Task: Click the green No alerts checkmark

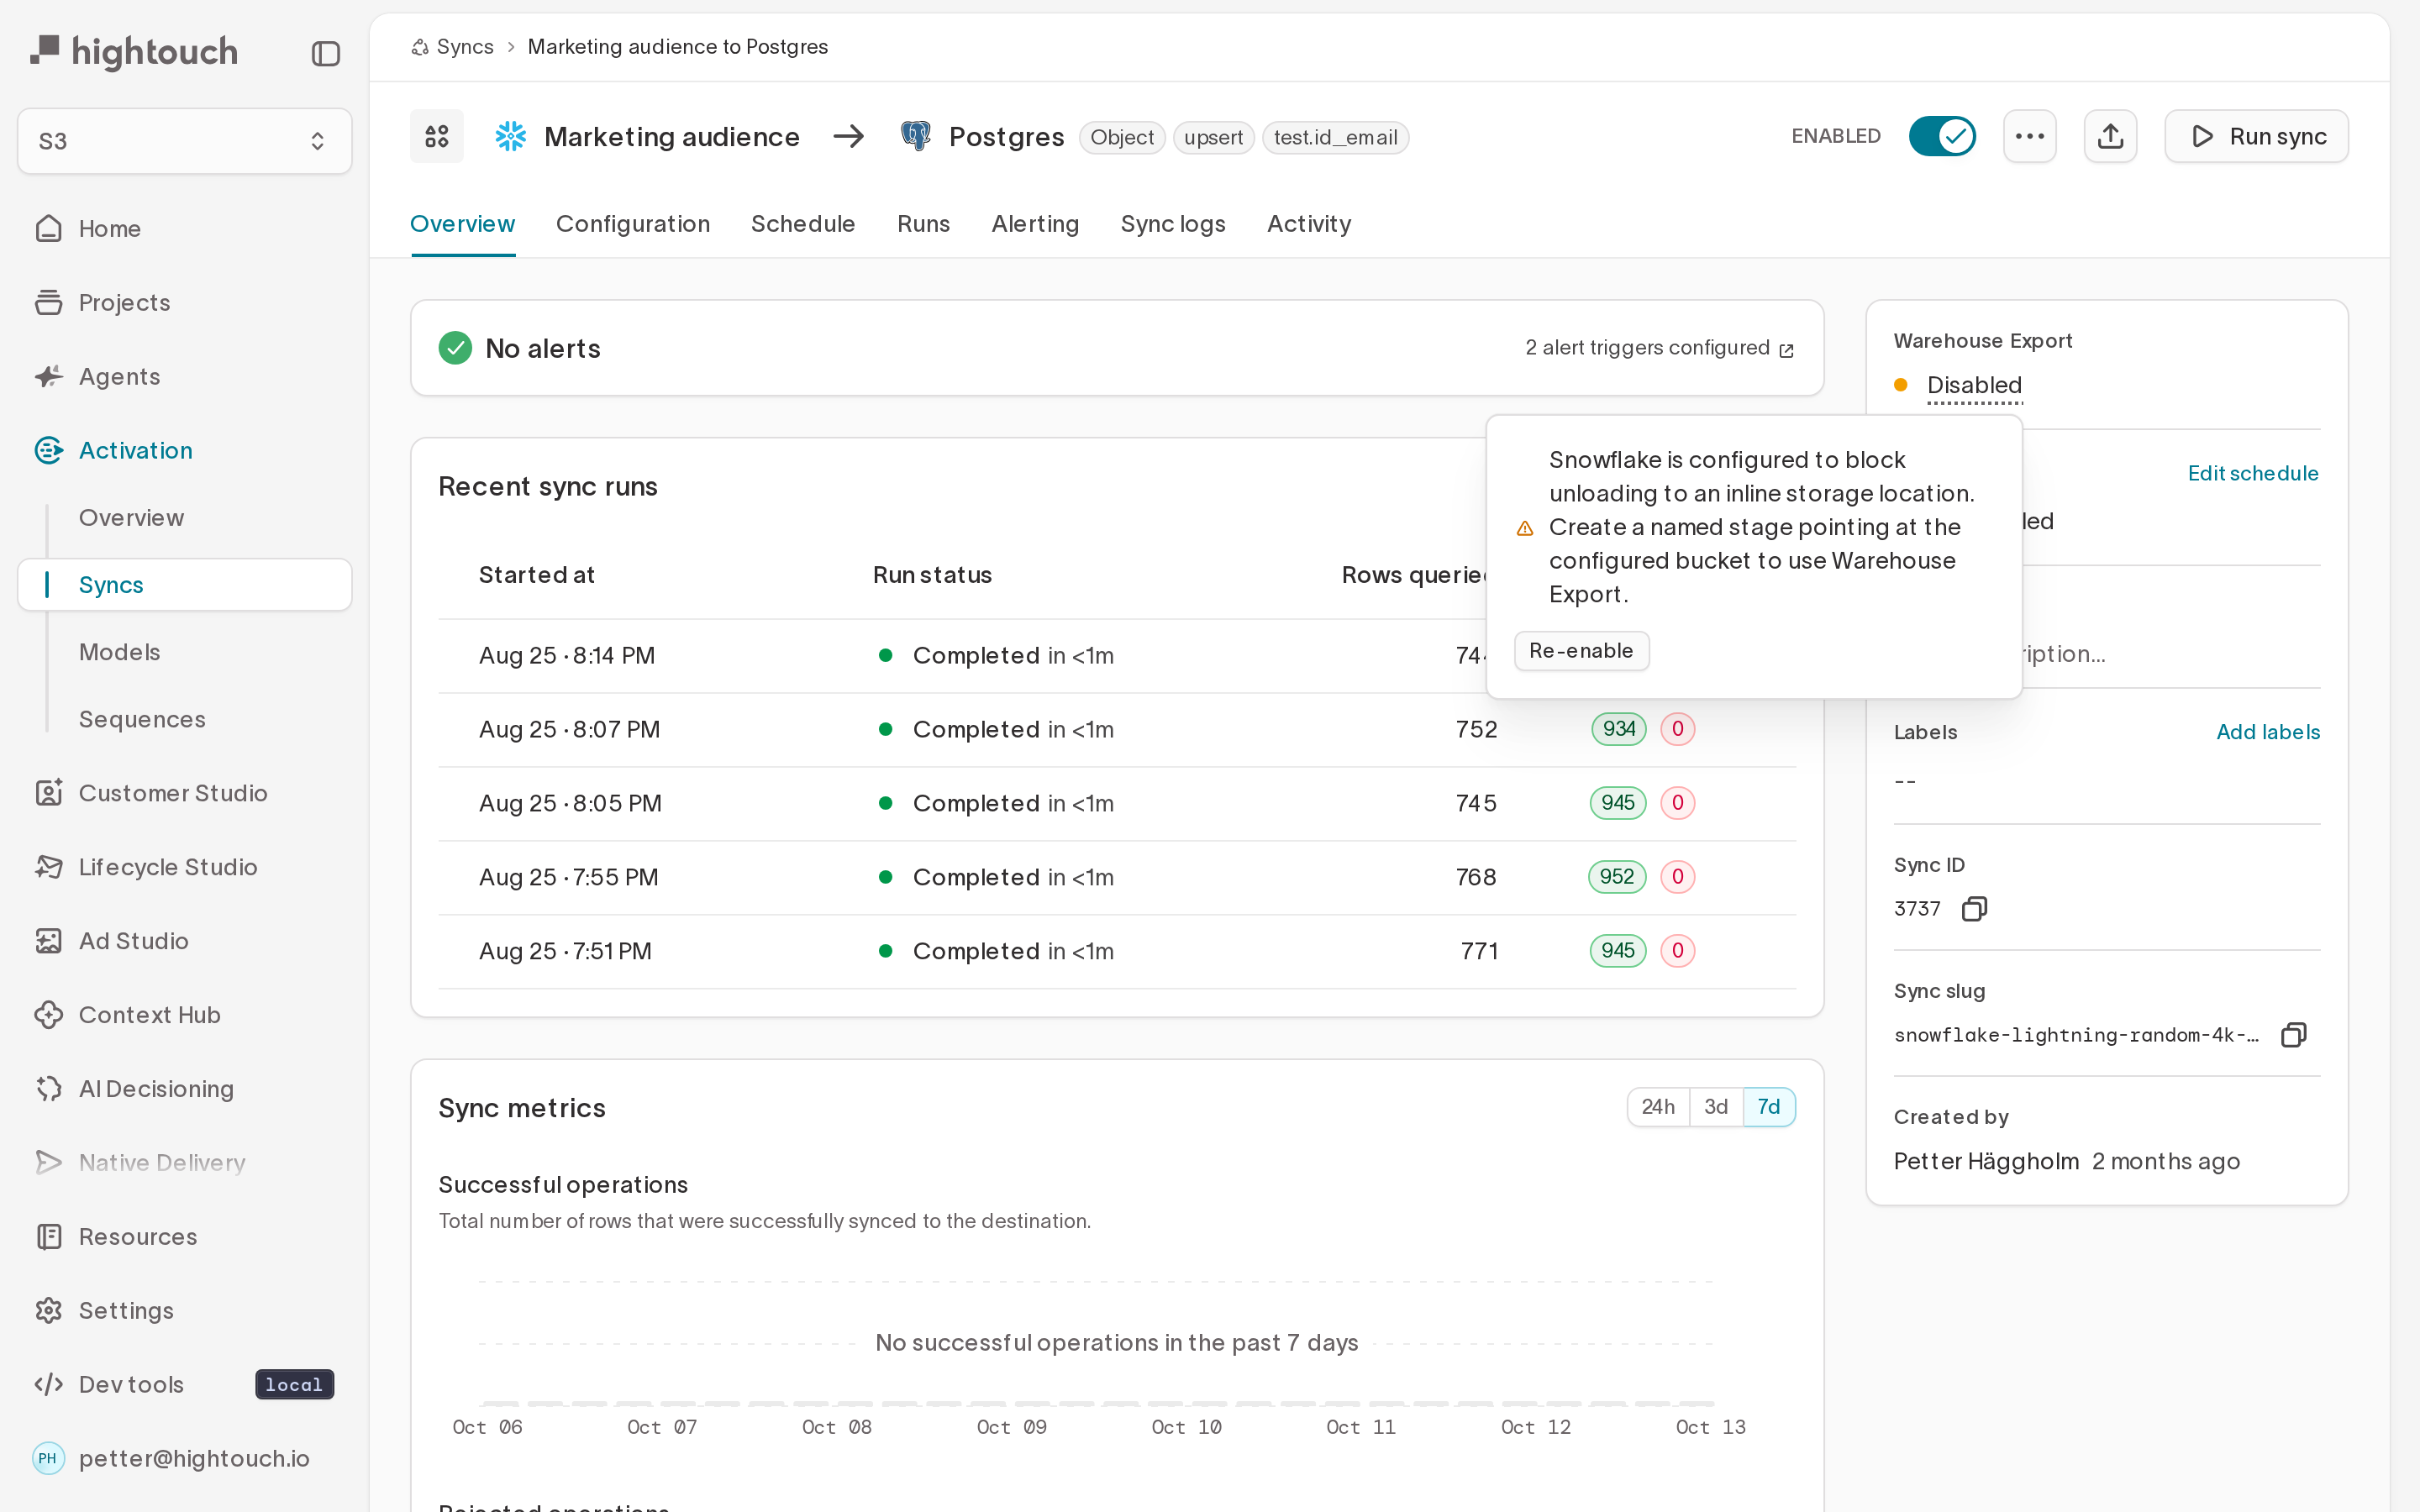Action: coord(455,348)
